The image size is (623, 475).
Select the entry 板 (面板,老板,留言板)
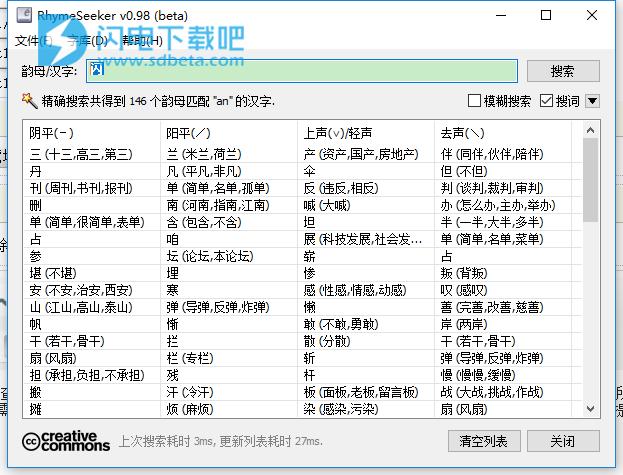pos(361,393)
